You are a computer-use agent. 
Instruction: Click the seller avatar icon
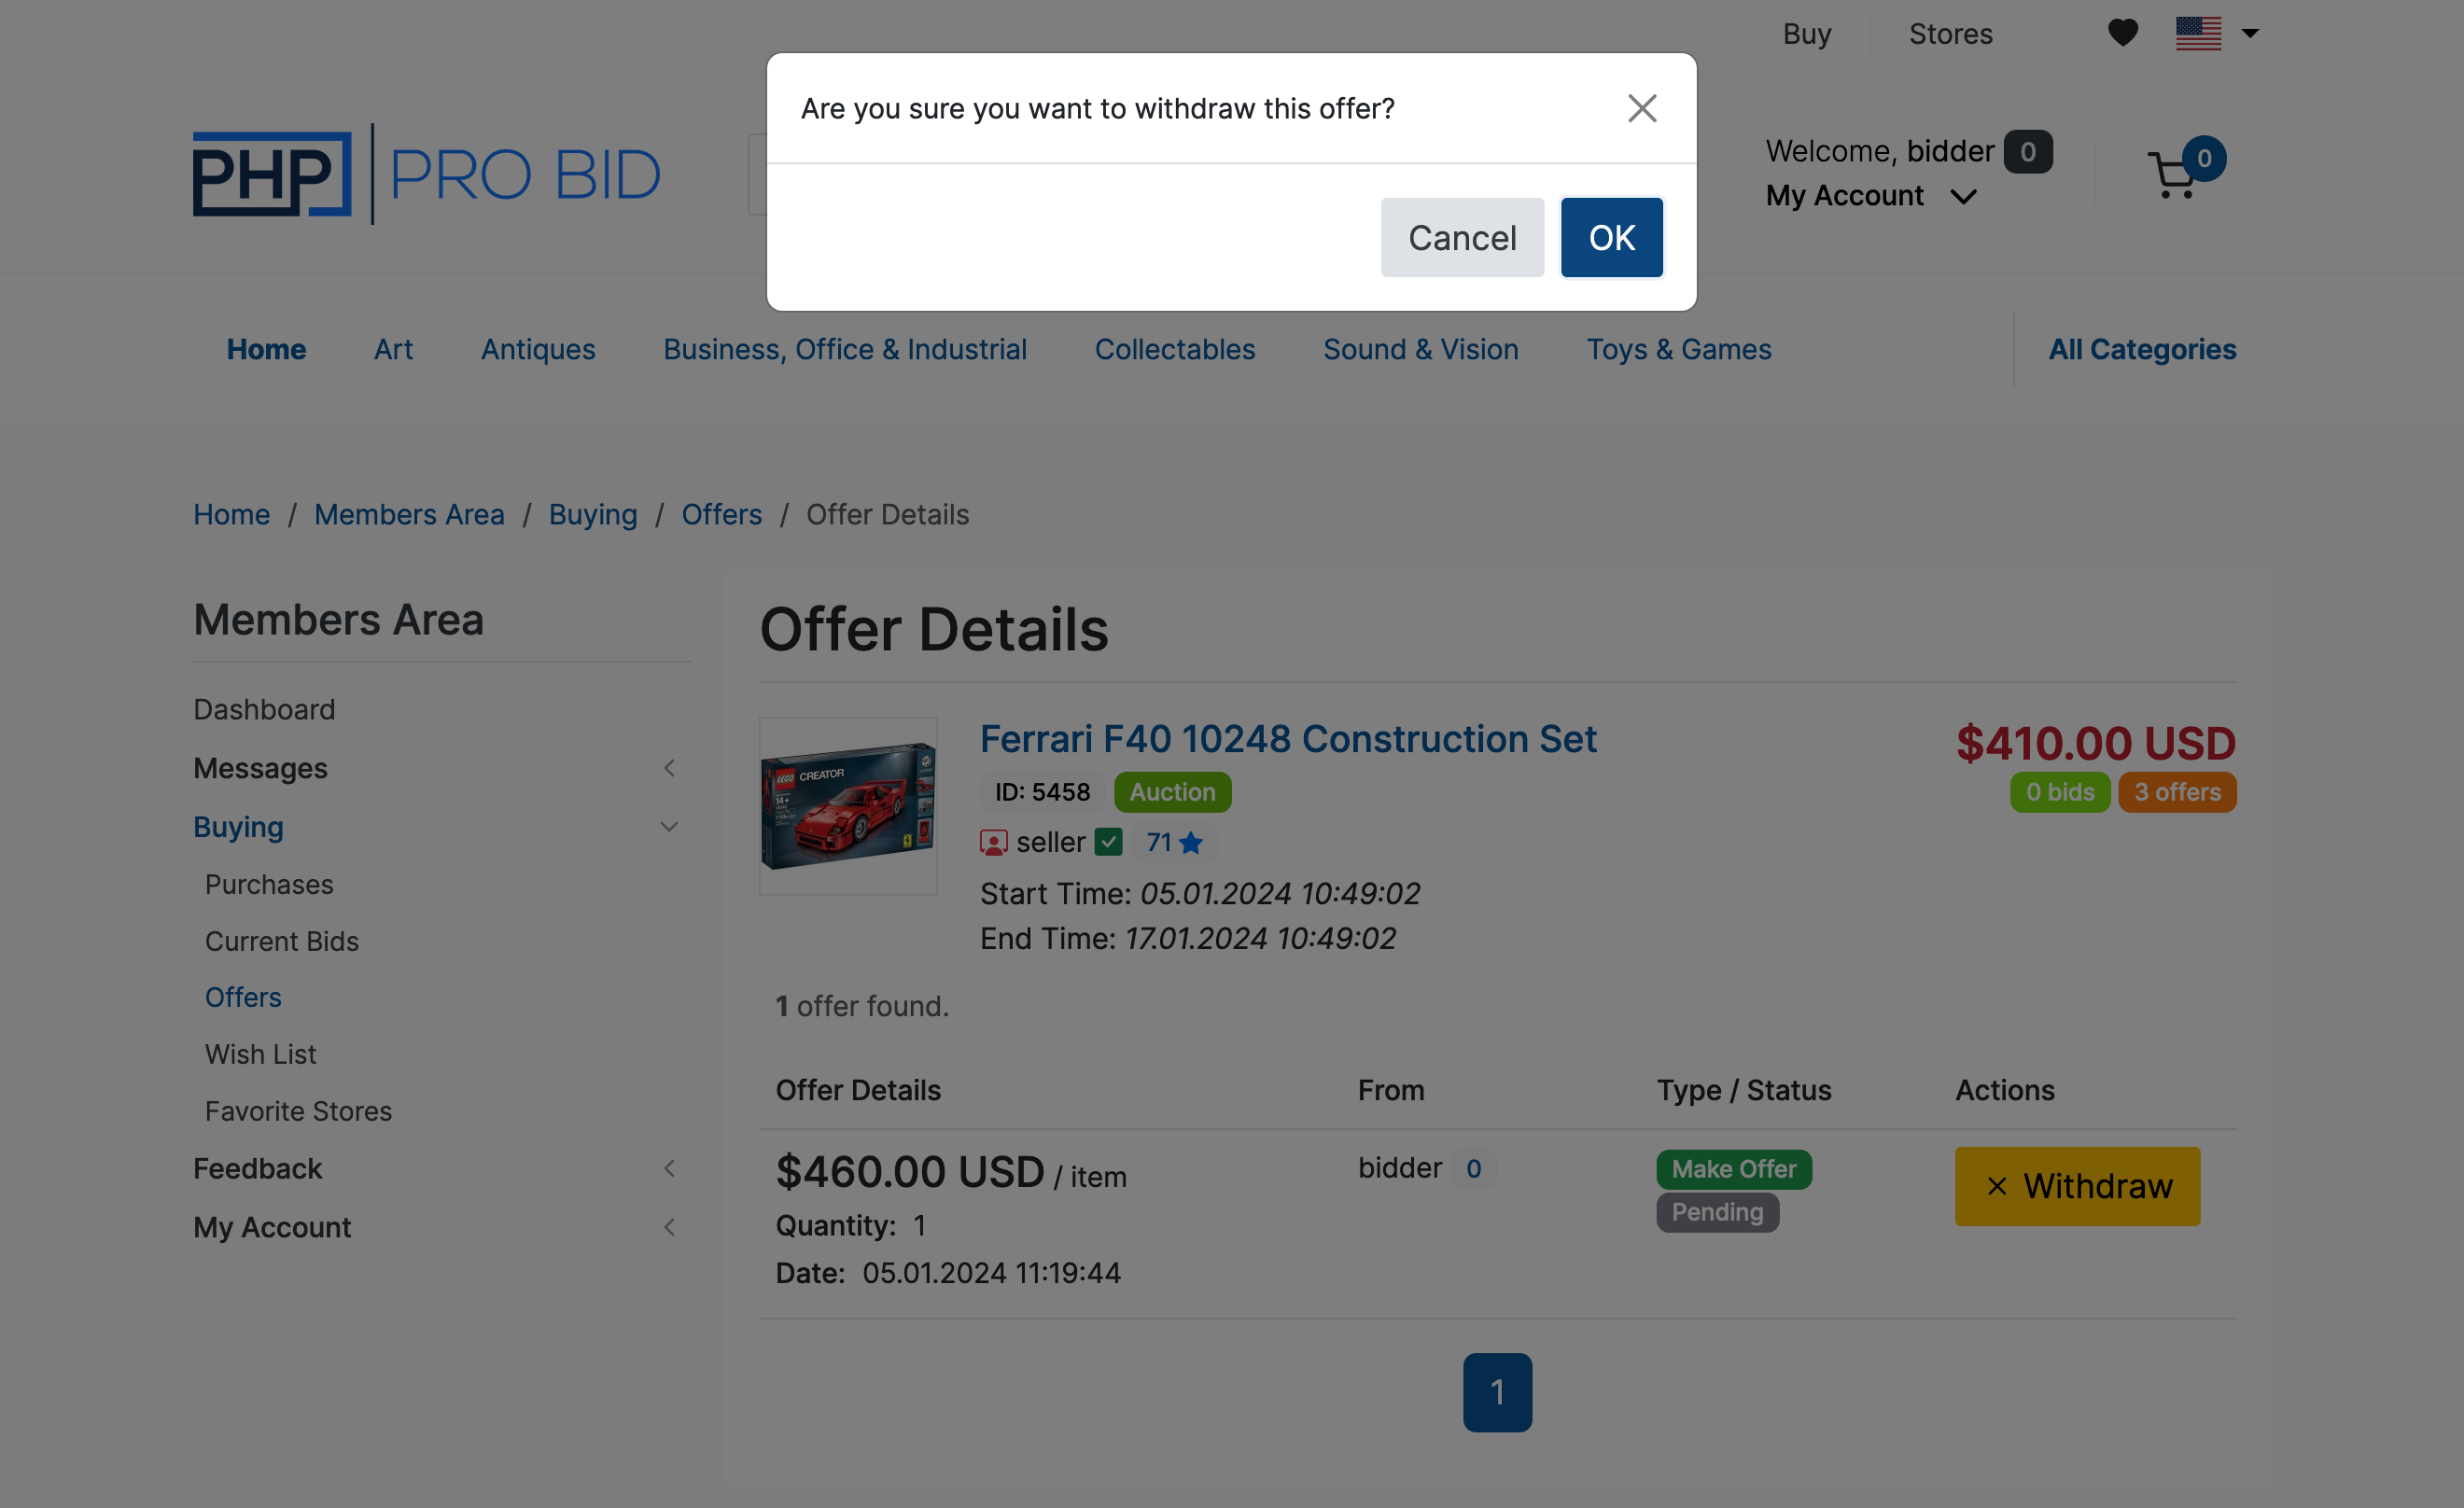pos(993,843)
